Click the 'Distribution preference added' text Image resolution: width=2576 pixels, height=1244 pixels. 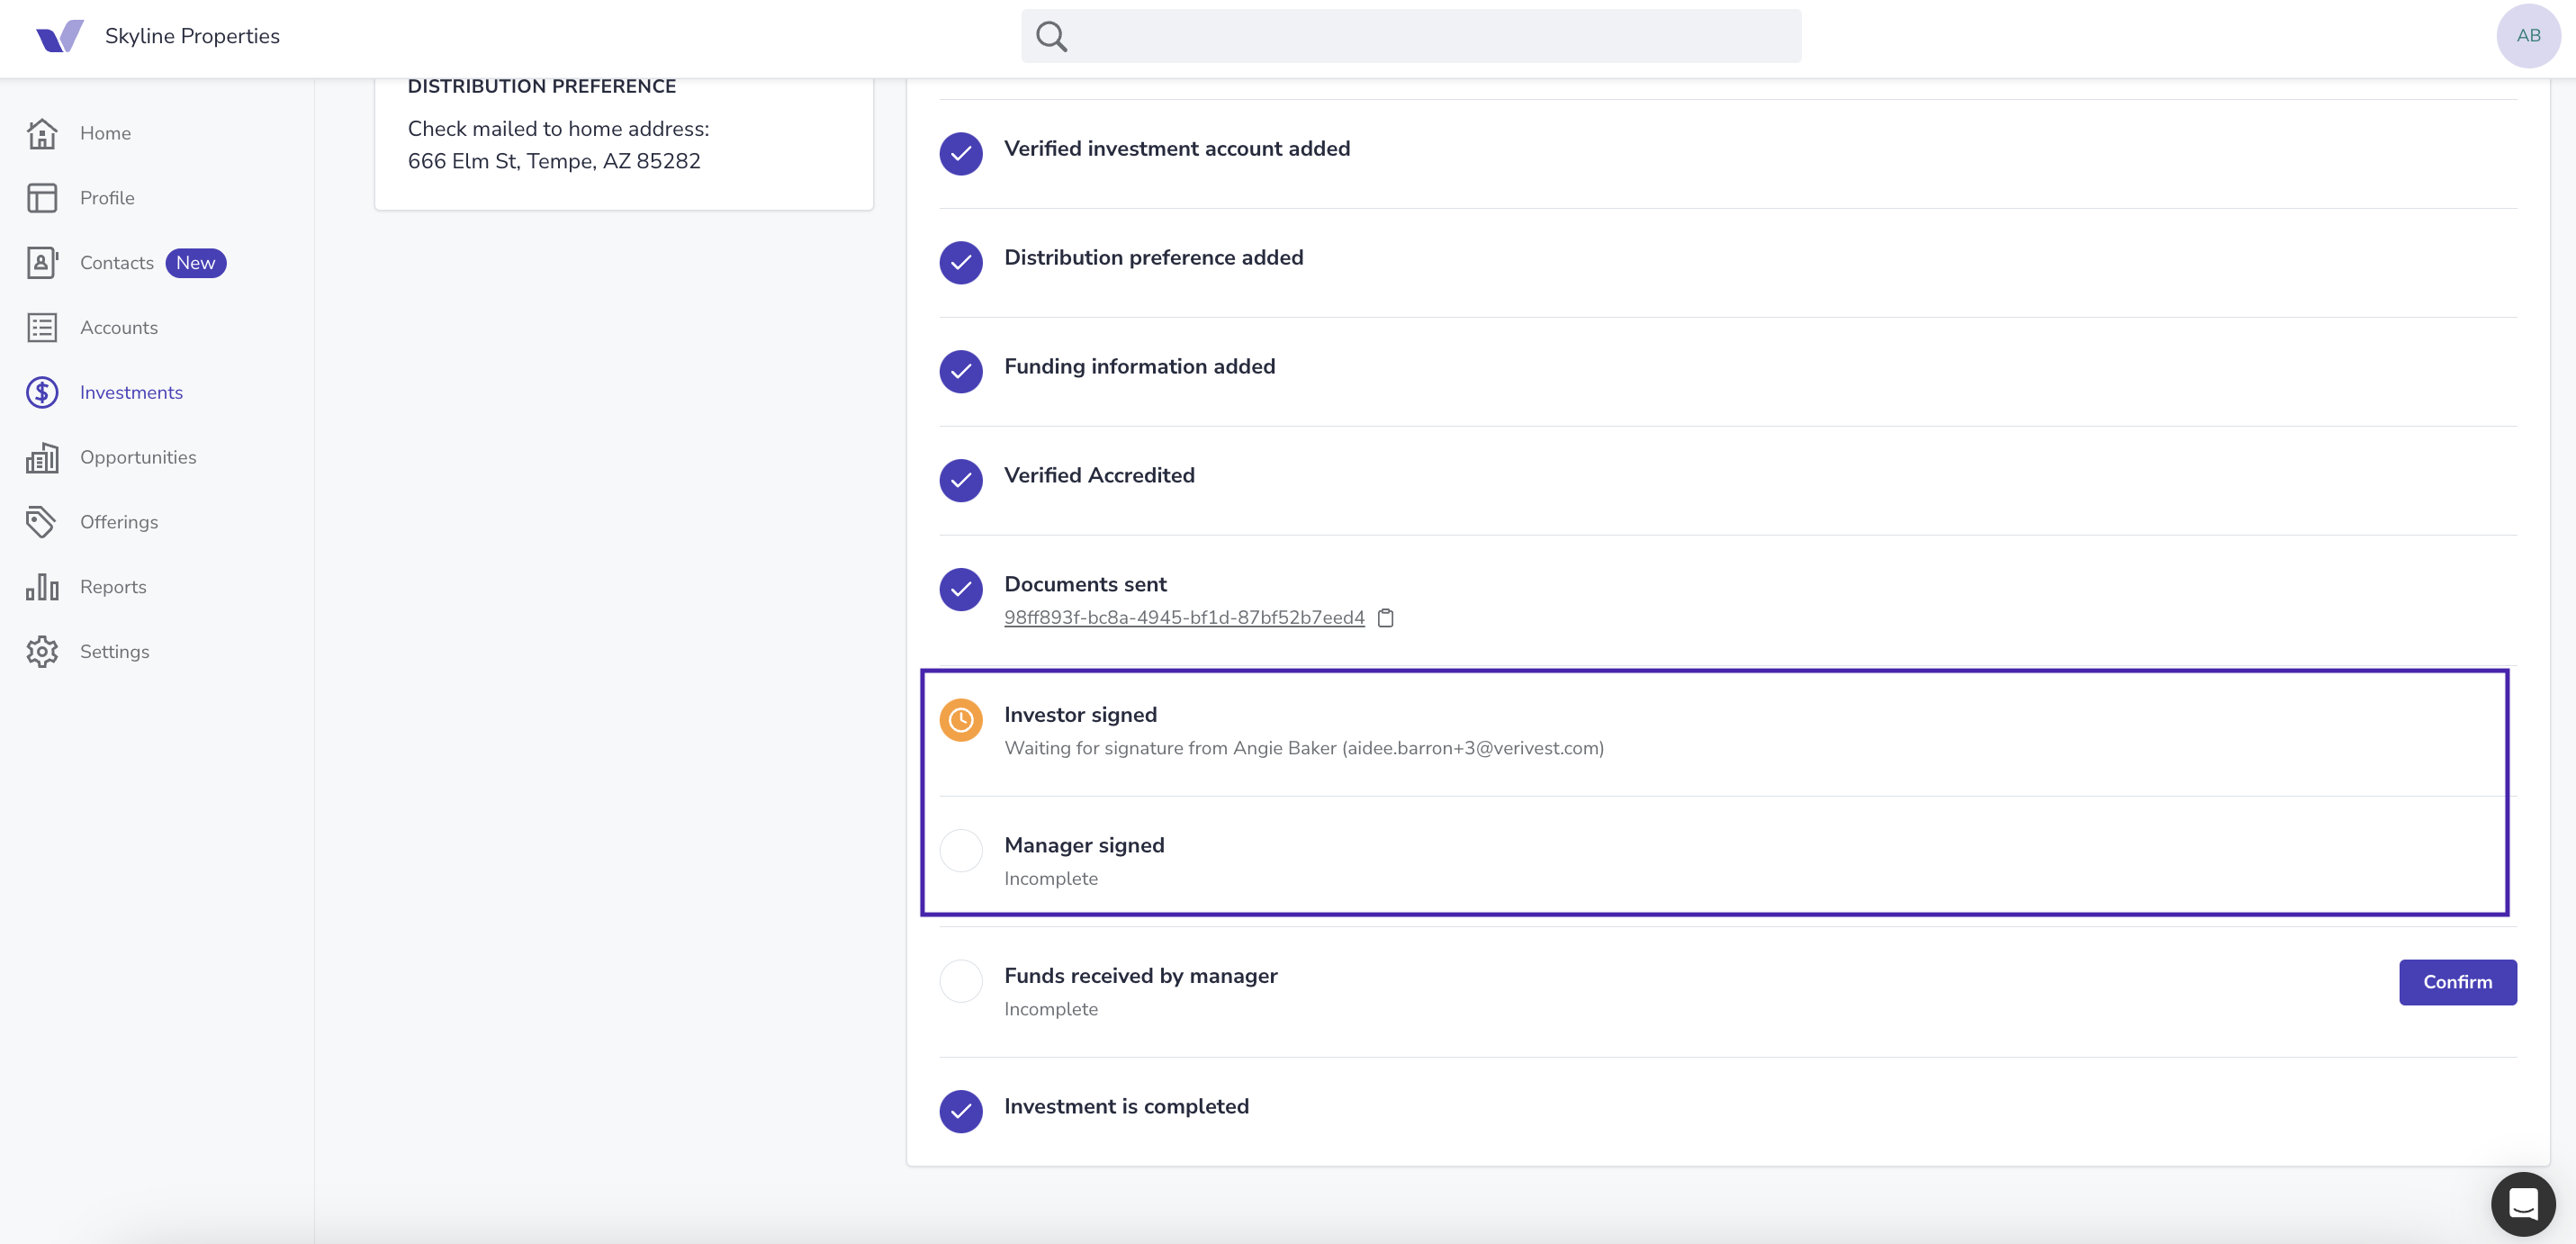(x=1153, y=258)
